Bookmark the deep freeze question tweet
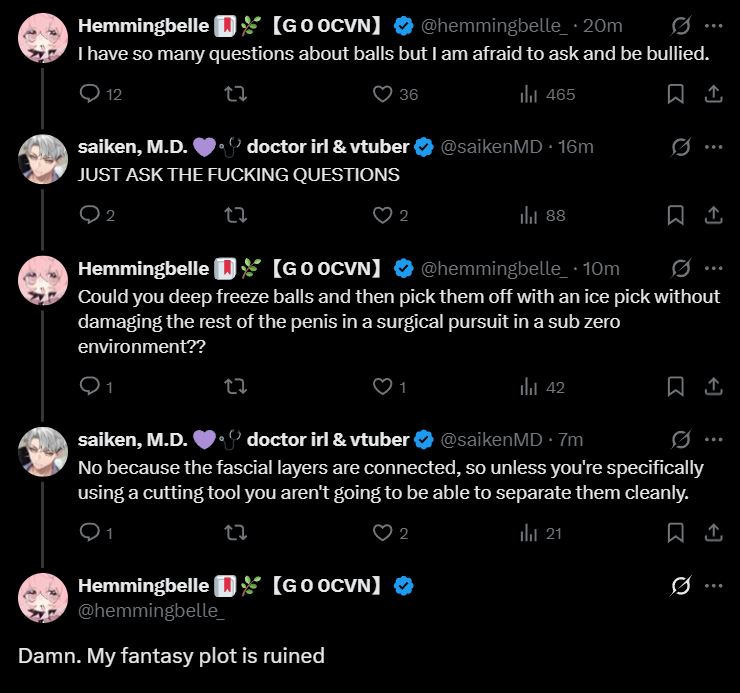This screenshot has width=740, height=693. [x=675, y=387]
